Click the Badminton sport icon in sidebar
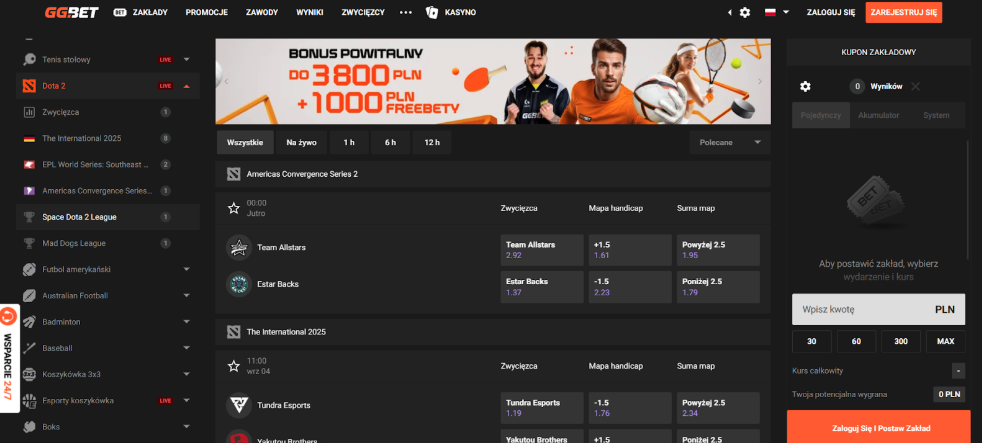 (29, 322)
